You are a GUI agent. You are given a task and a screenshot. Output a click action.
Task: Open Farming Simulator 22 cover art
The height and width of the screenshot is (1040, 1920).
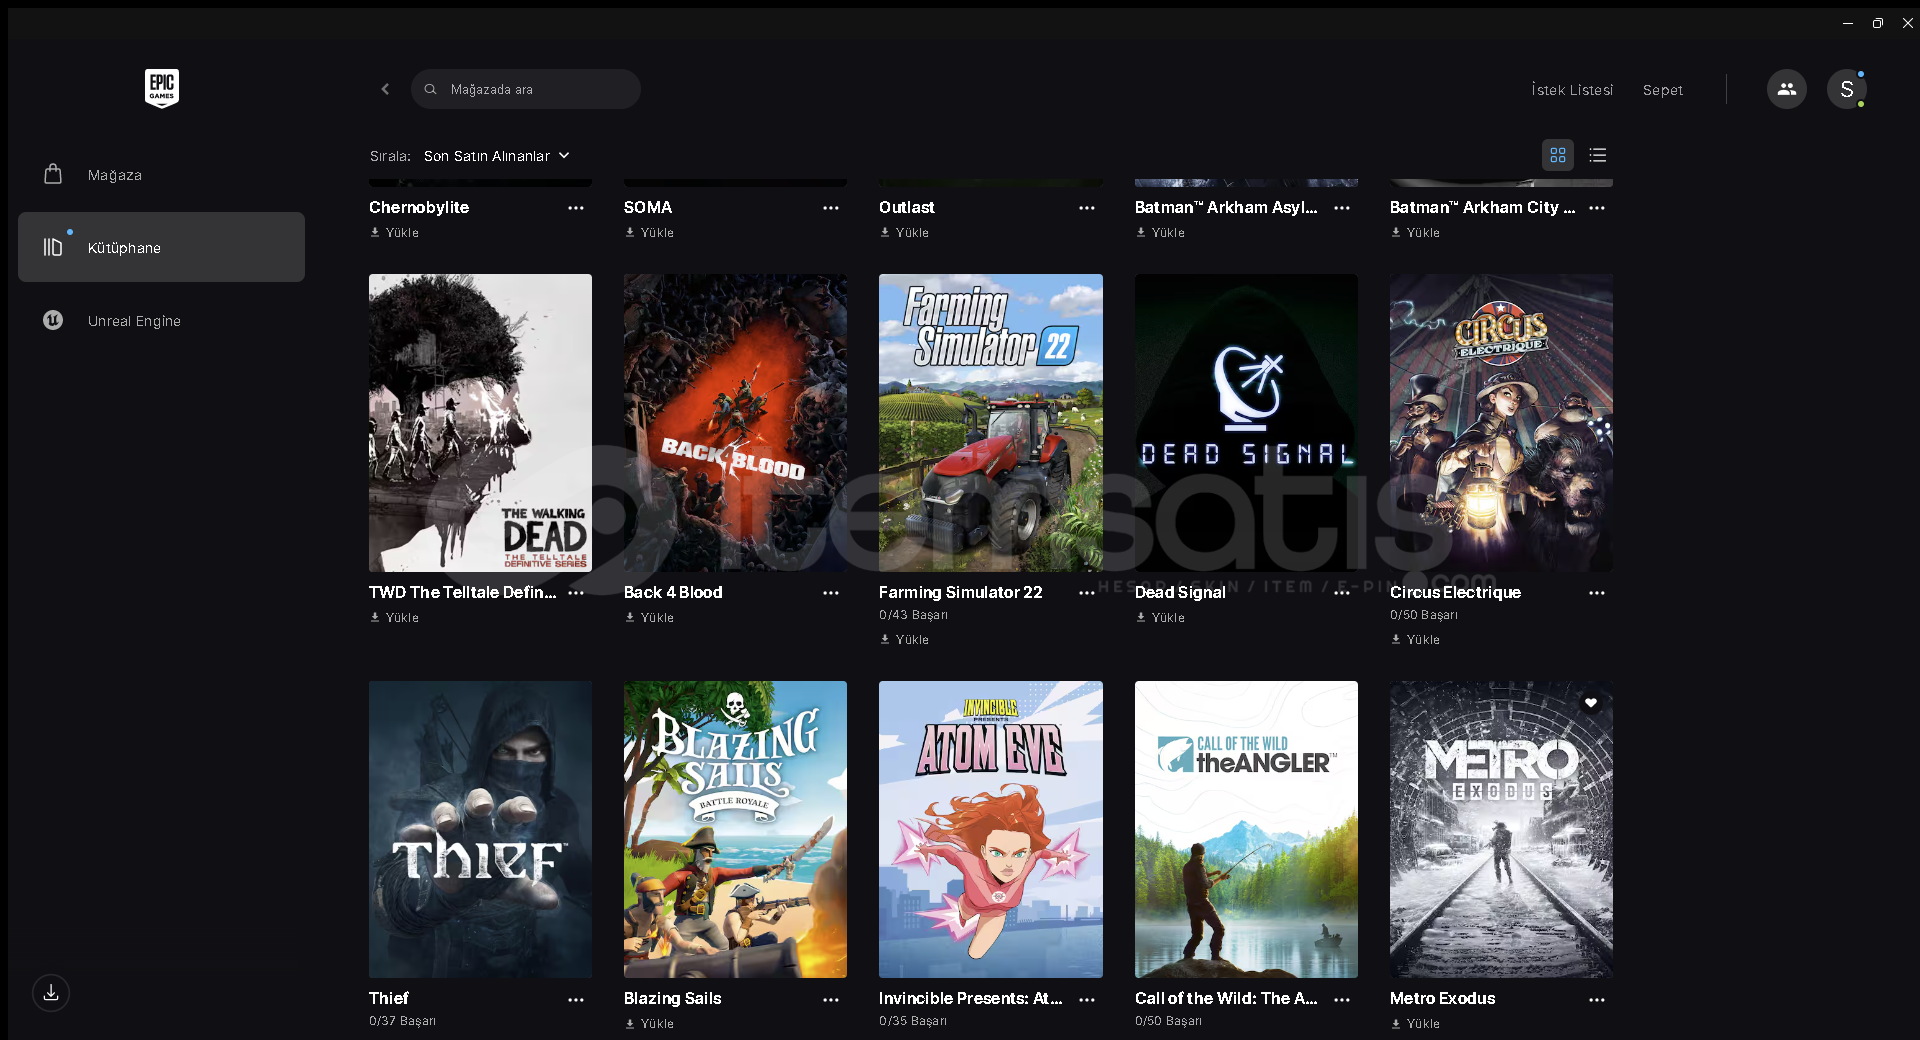tap(991, 423)
